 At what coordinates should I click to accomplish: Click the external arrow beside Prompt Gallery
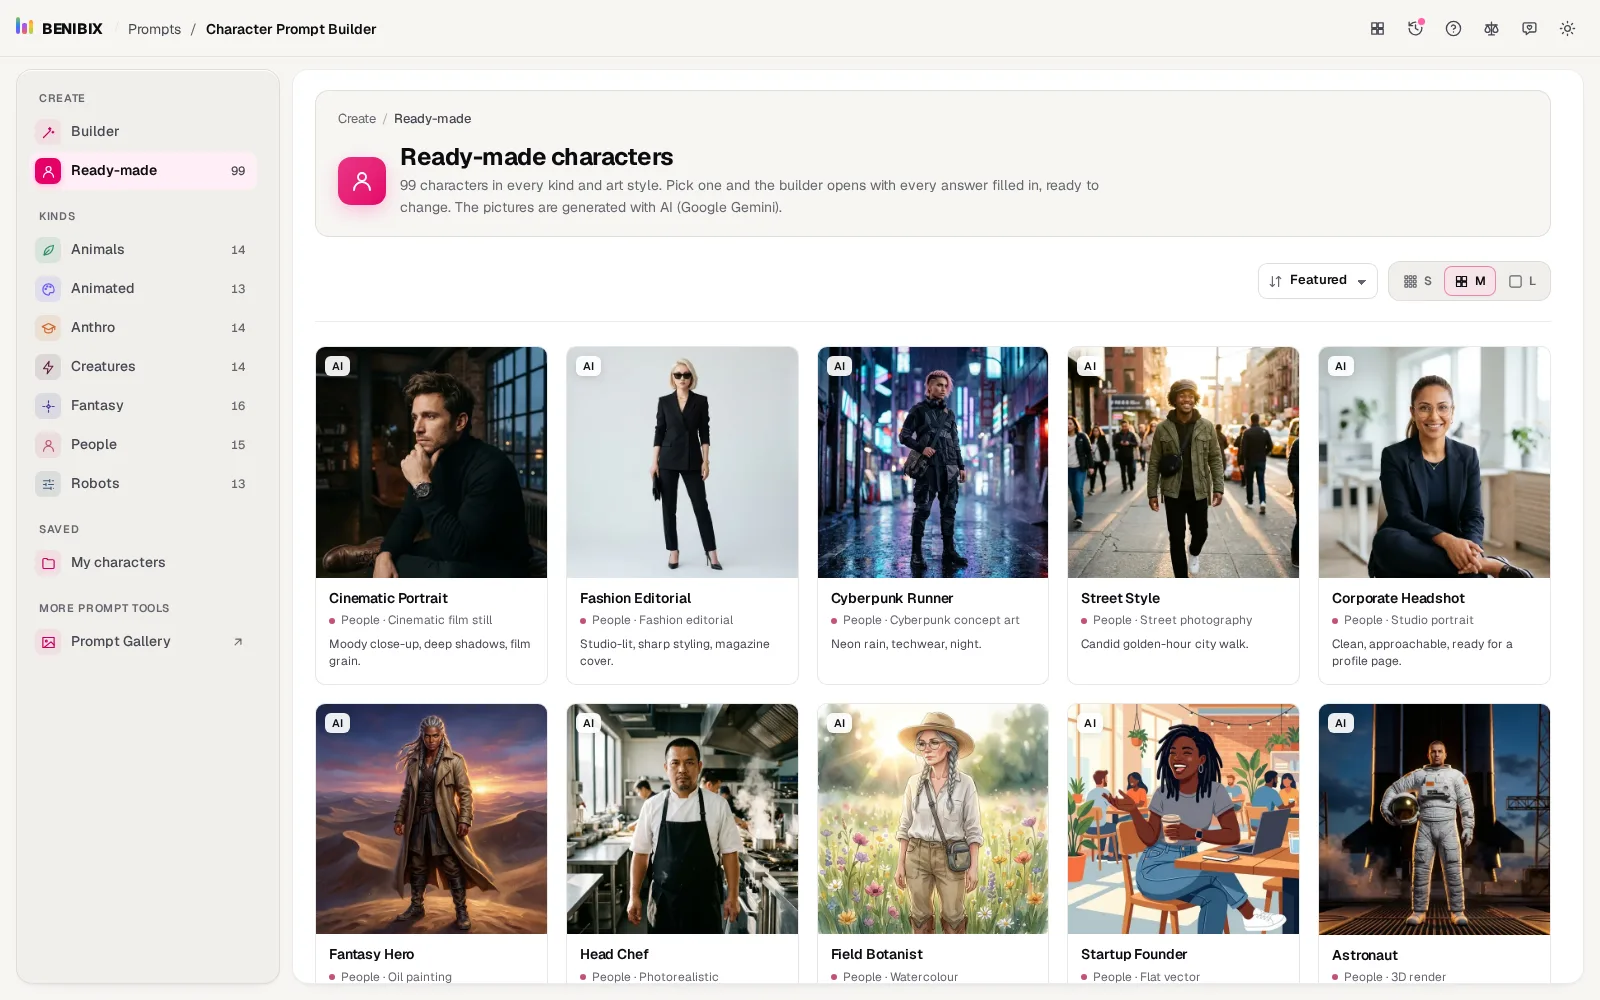point(238,642)
